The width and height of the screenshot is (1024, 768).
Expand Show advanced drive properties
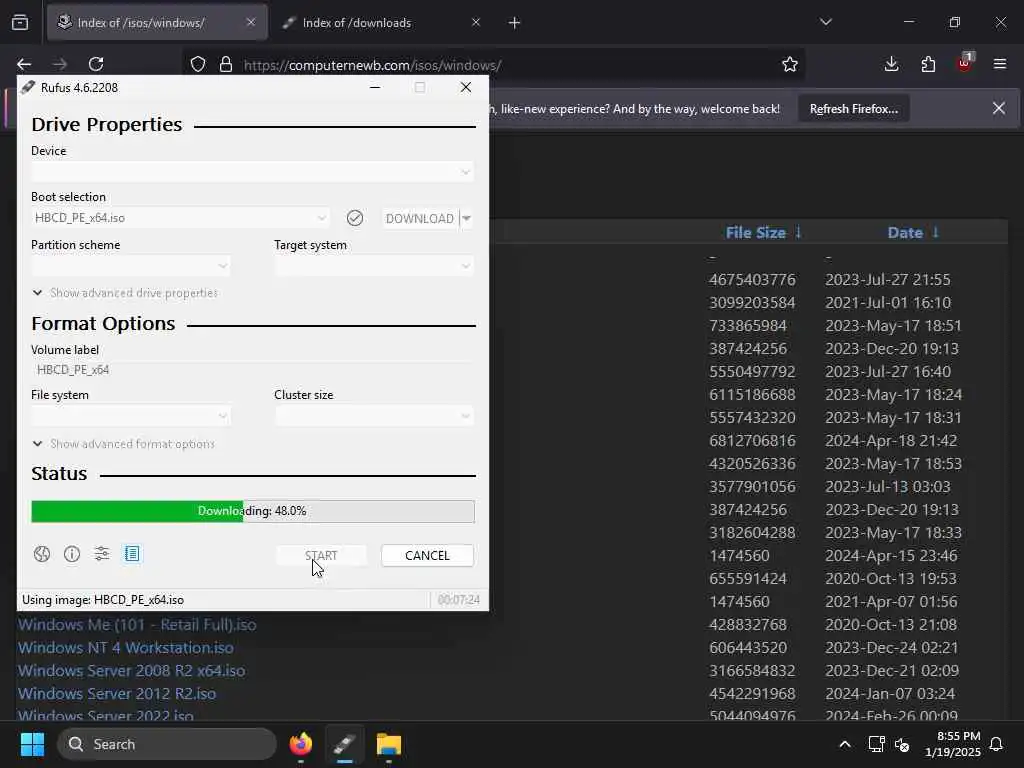125,293
